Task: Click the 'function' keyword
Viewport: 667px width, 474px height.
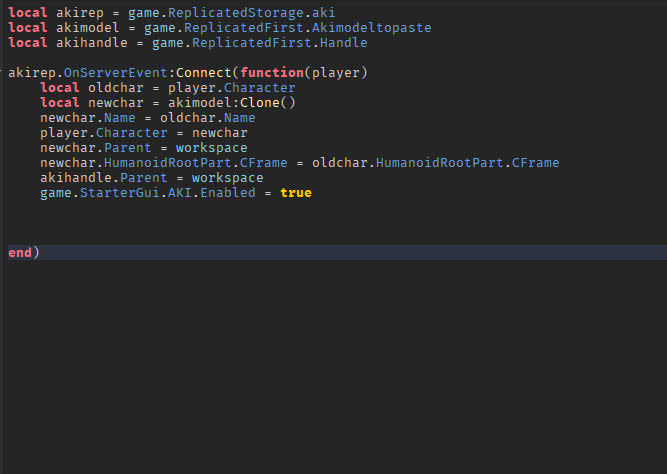Action: (x=272, y=73)
